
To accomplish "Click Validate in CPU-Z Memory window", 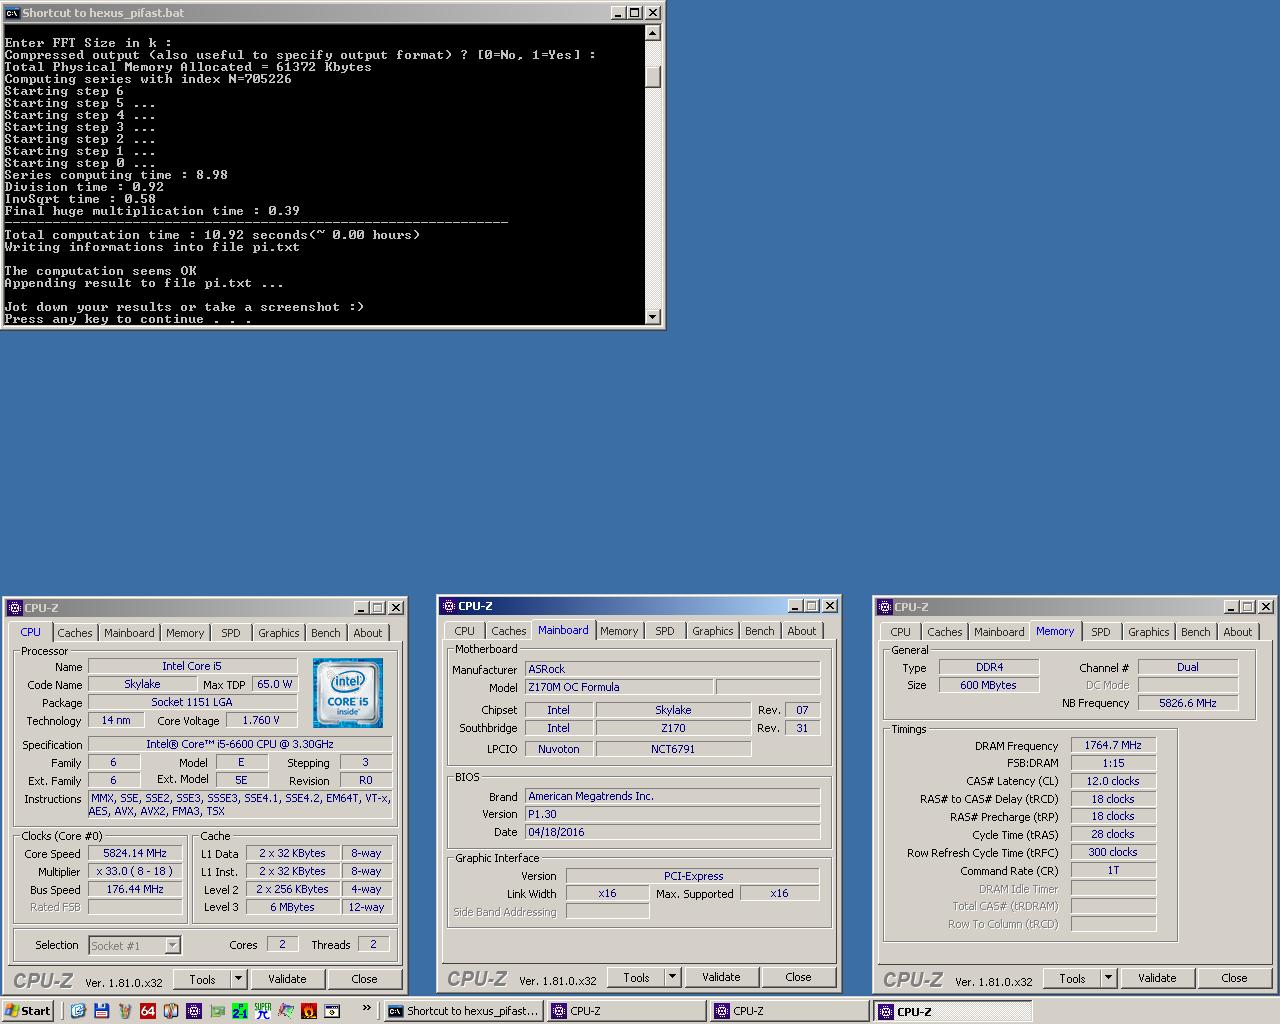I will (x=1157, y=978).
